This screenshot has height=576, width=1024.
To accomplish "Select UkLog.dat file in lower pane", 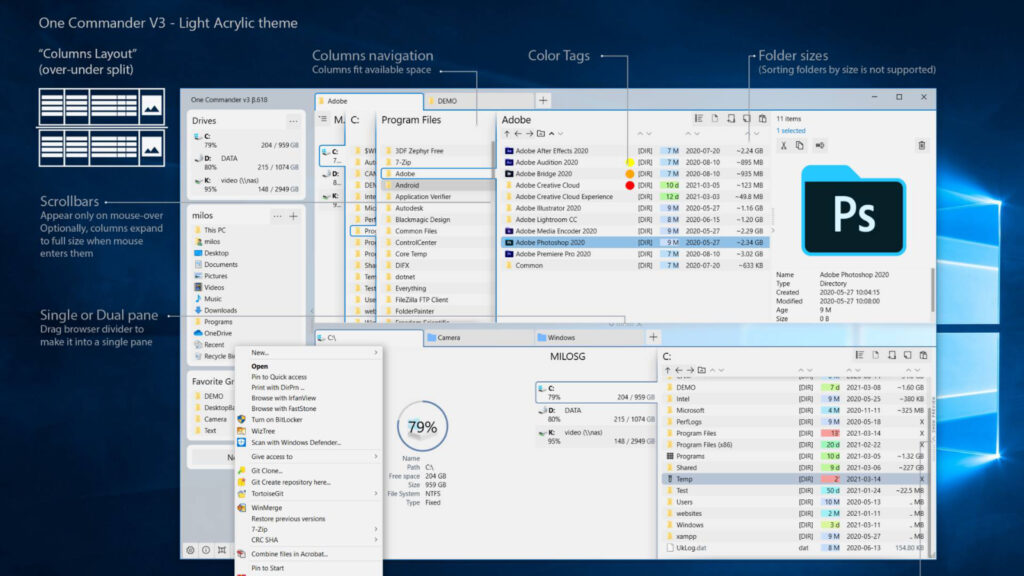I will (x=795, y=548).
